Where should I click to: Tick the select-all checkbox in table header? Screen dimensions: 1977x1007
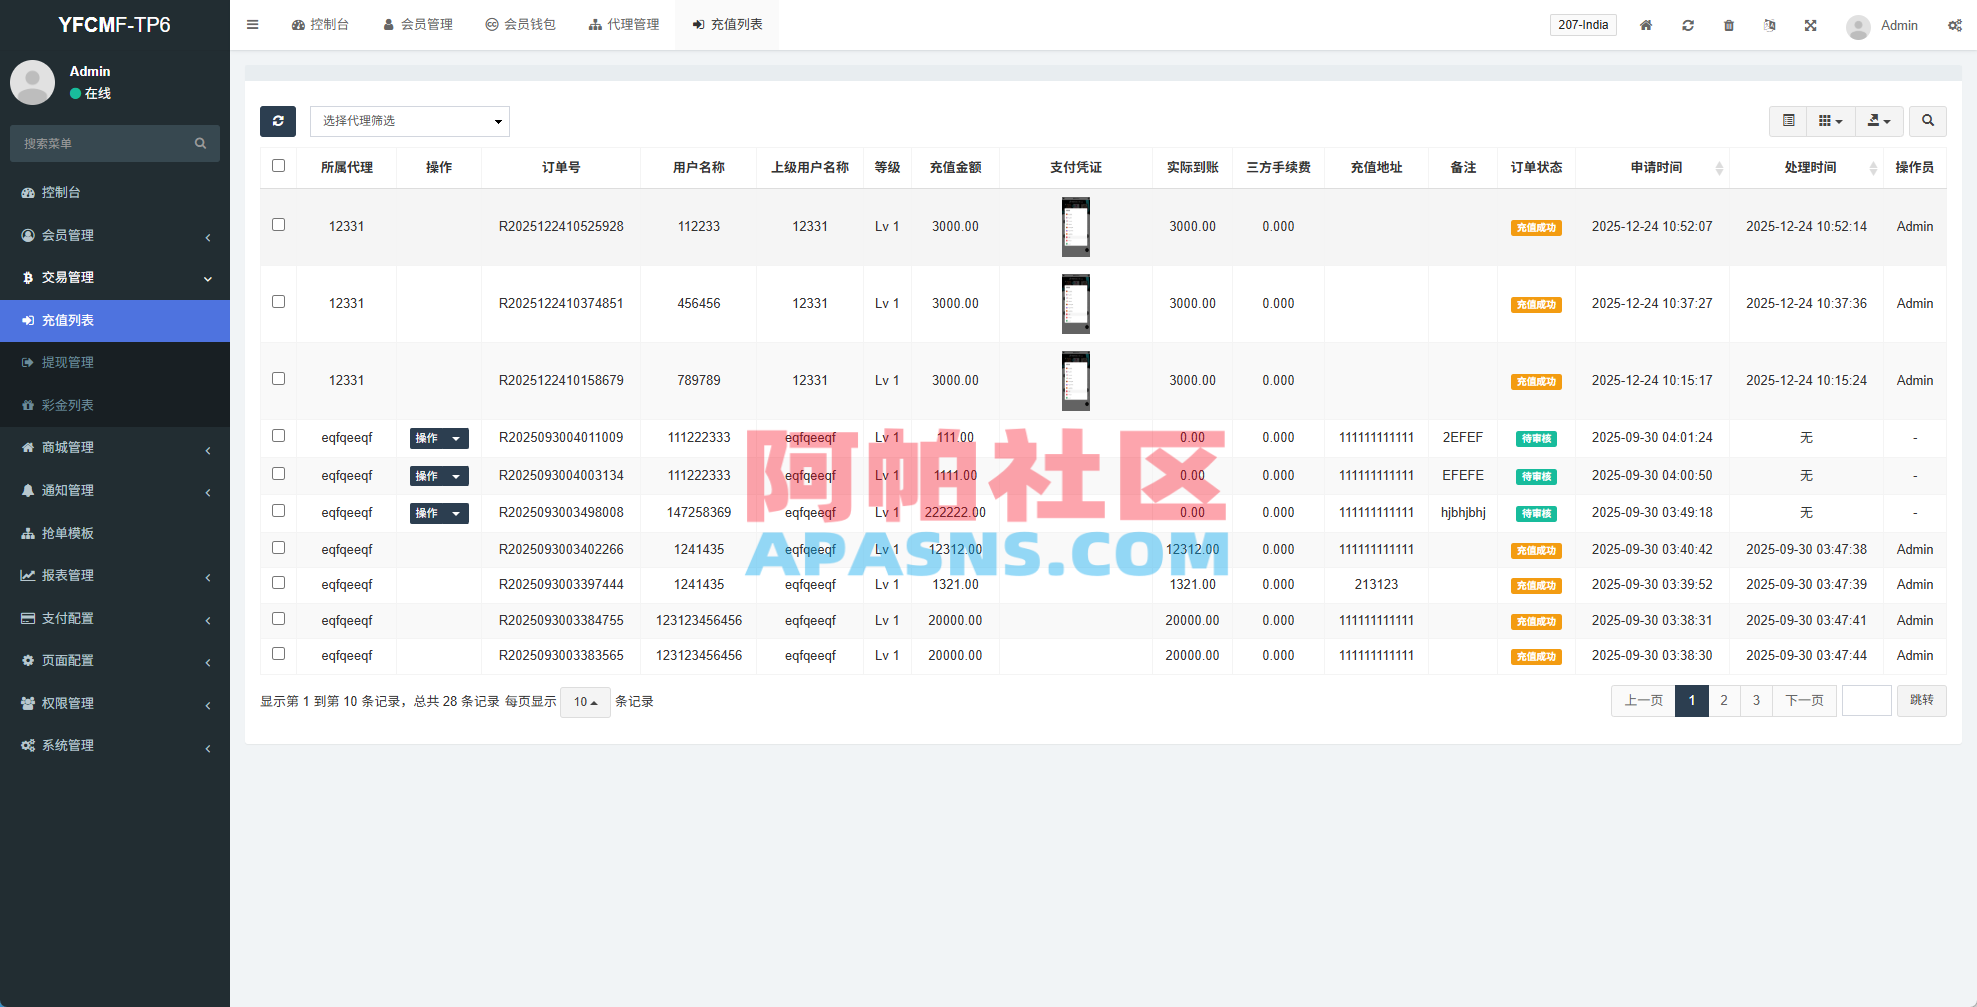279,166
